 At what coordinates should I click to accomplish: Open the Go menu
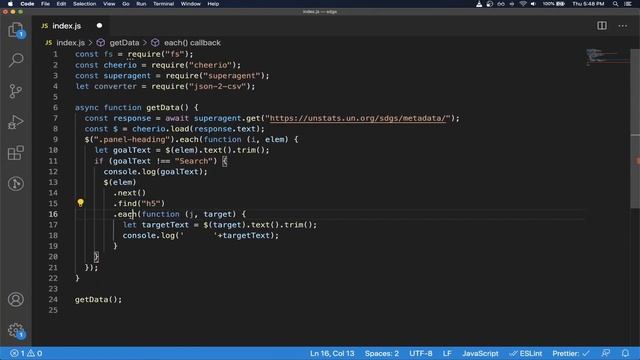(x=126, y=4)
